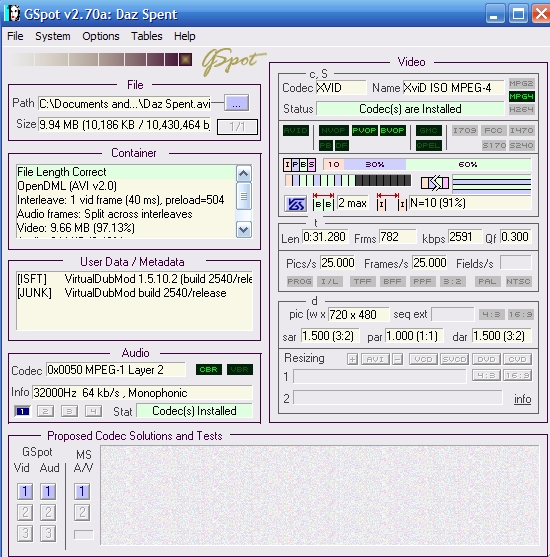Viewport: 550px width, 557px height.
Task: Click the Resizing CVD button
Action: (x=517, y=359)
